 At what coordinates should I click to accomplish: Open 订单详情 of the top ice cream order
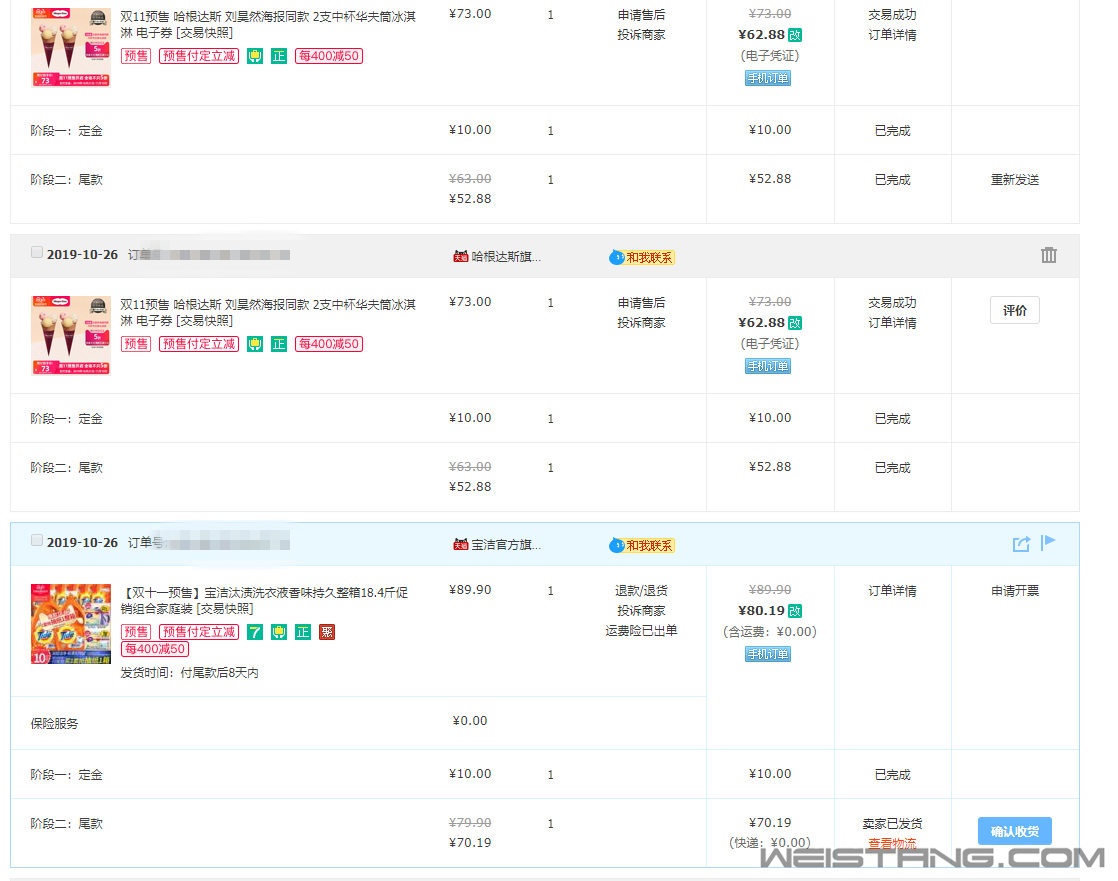pyautogui.click(x=892, y=35)
